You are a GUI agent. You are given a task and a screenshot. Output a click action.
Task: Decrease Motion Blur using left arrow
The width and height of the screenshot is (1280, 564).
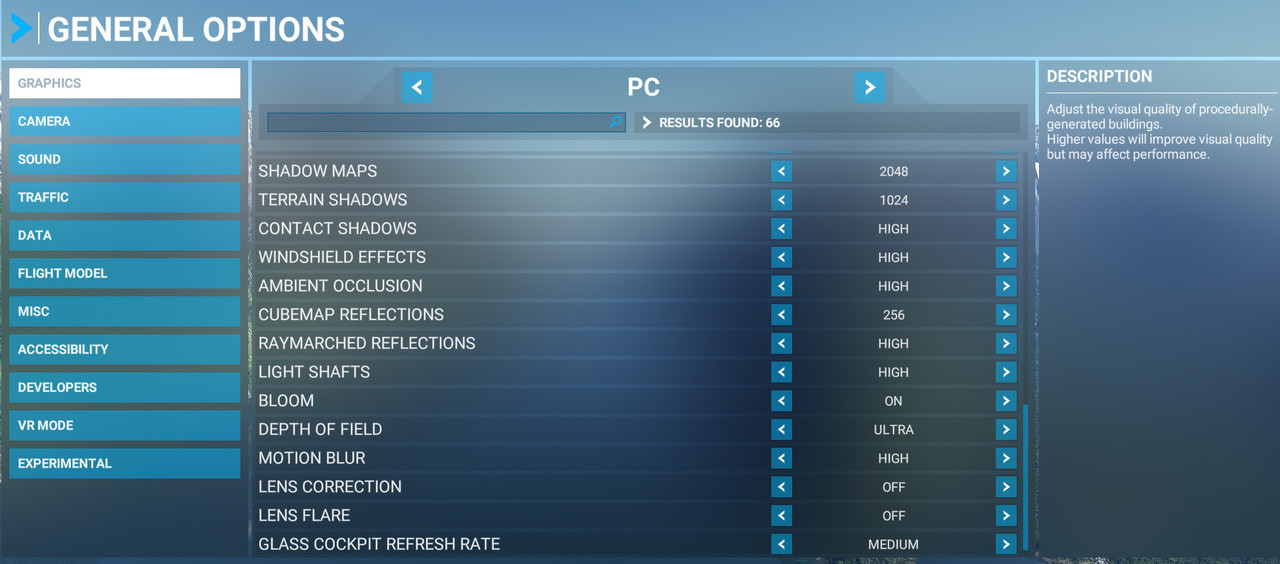781,458
